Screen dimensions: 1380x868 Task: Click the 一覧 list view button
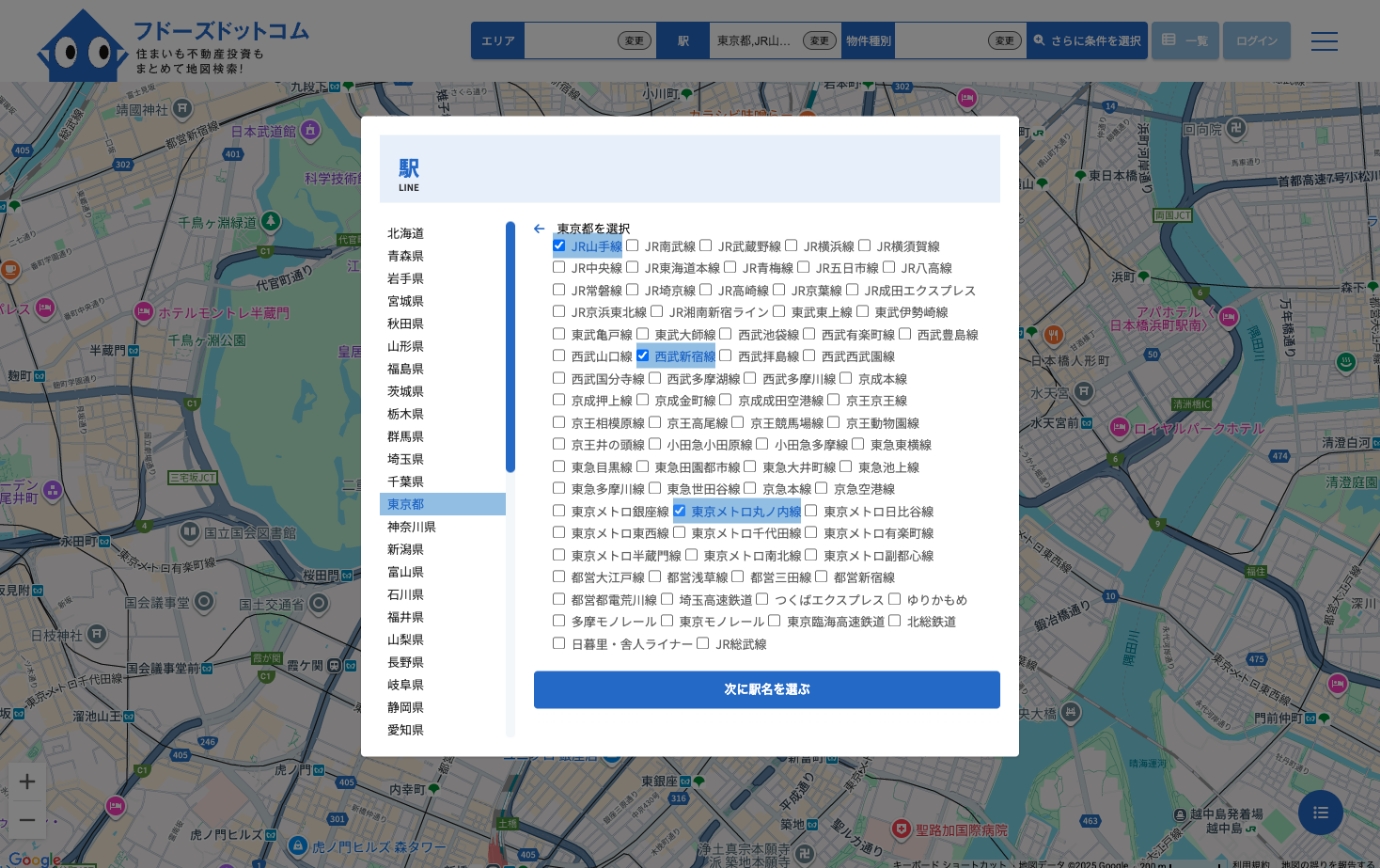click(1185, 41)
